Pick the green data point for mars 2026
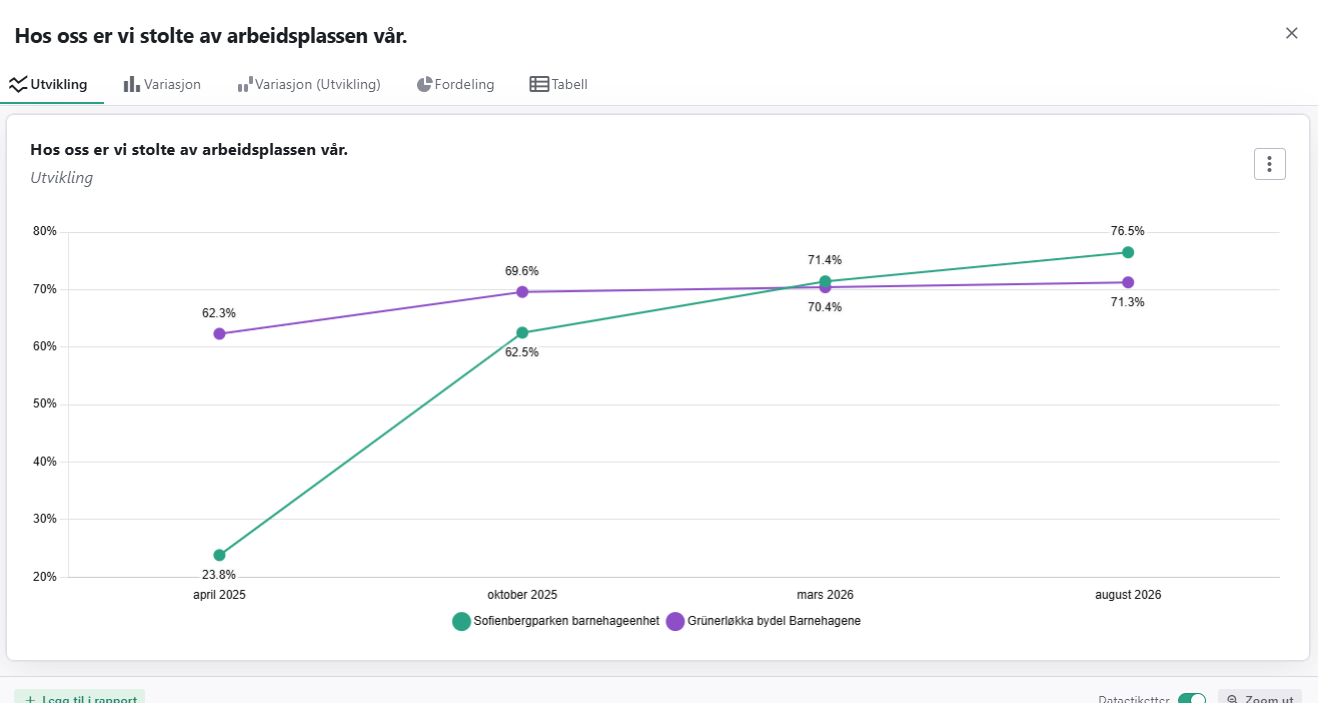Screen dimensions: 1318x703 [x=825, y=281]
